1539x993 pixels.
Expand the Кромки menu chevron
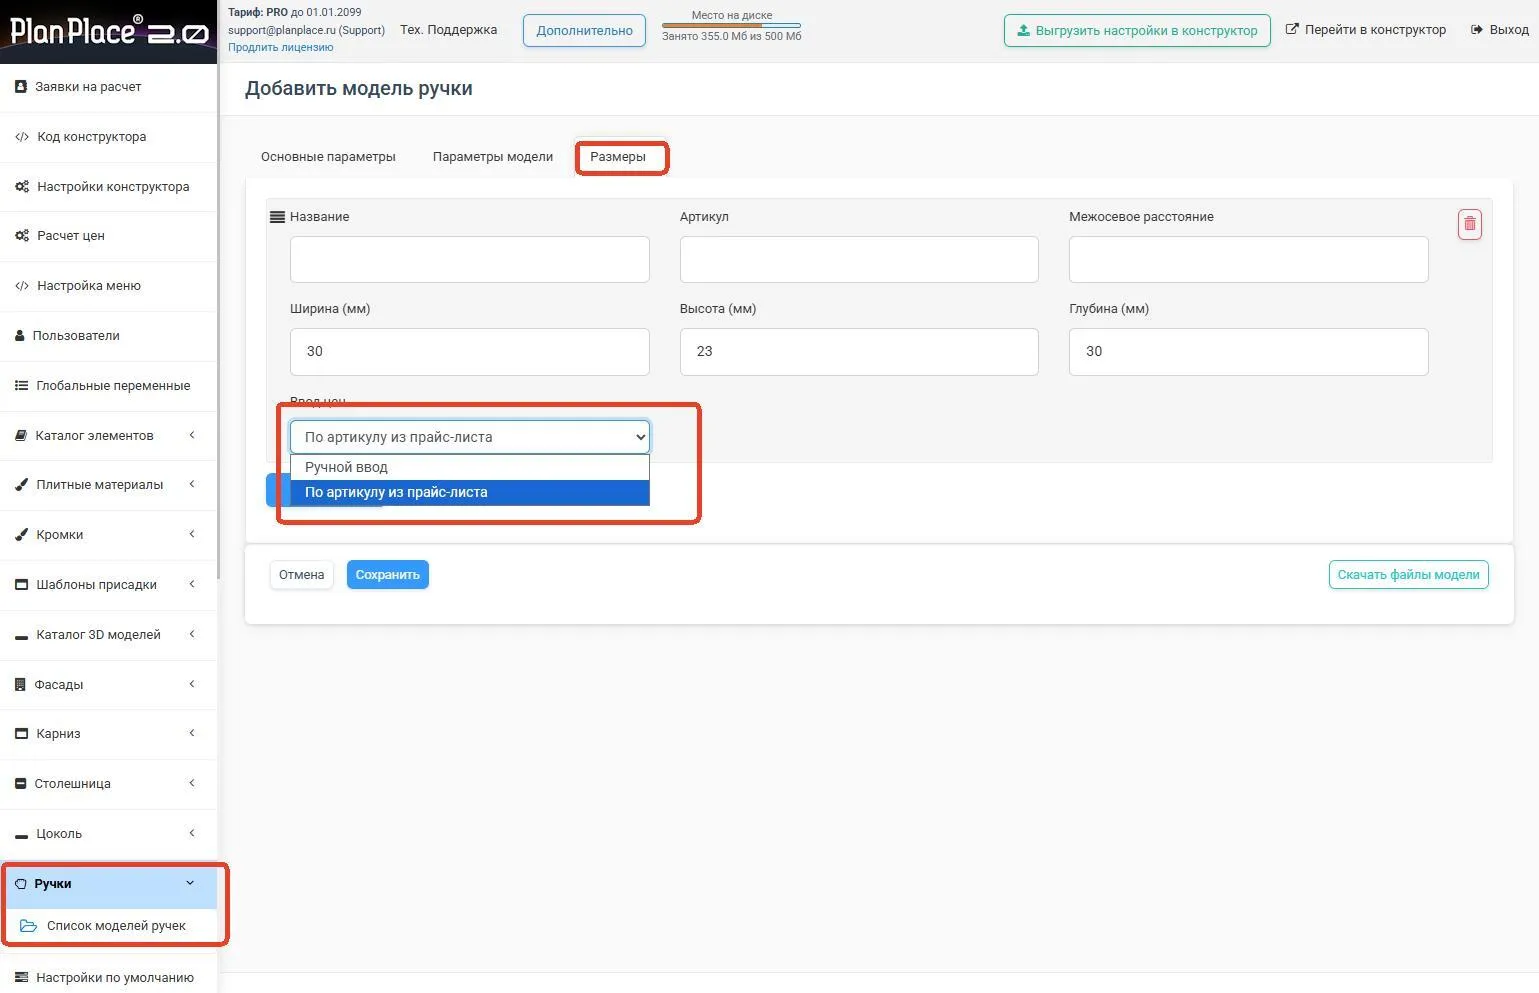pos(192,534)
